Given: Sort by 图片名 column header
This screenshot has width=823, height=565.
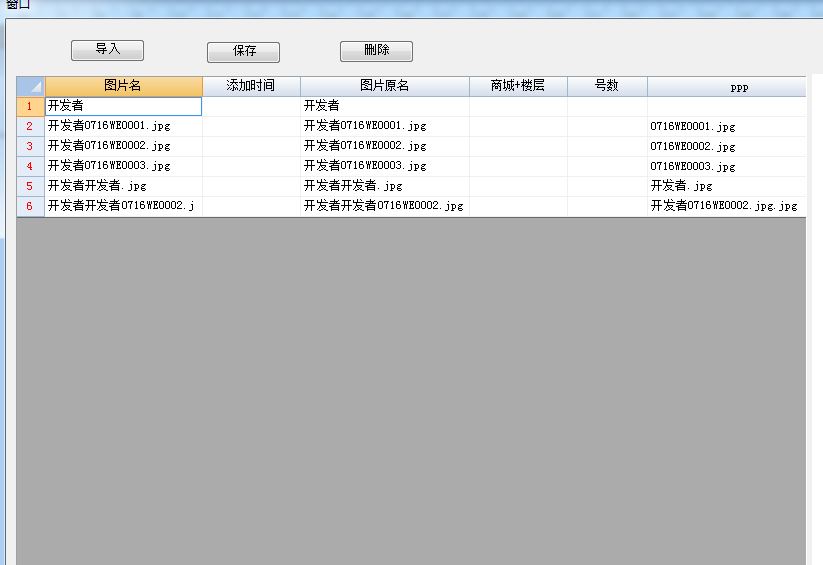Looking at the screenshot, I should pos(123,86).
